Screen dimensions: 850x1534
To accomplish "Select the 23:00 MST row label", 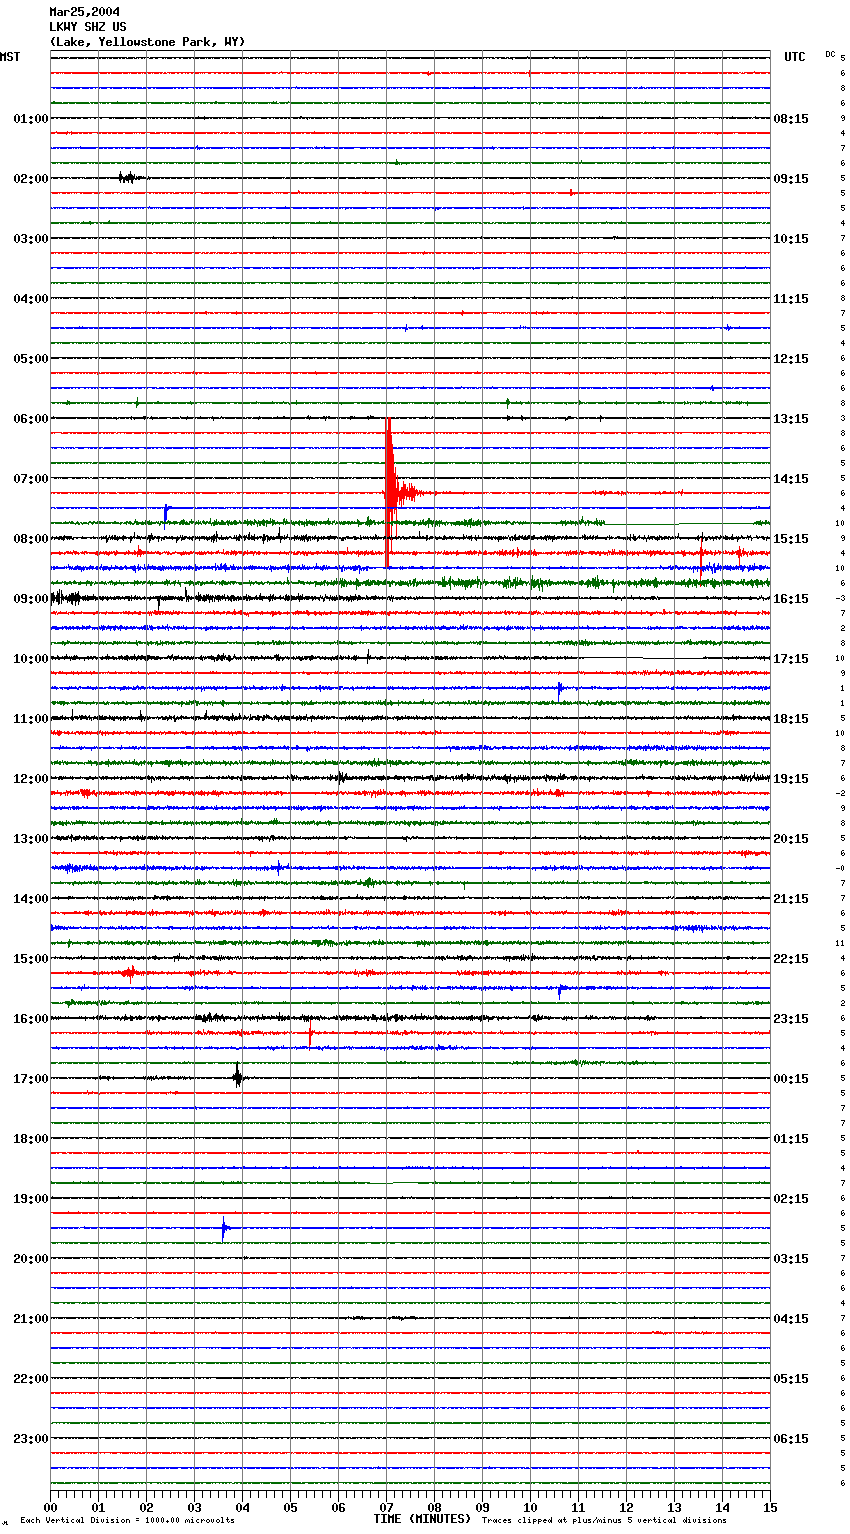I will pos(31,1439).
